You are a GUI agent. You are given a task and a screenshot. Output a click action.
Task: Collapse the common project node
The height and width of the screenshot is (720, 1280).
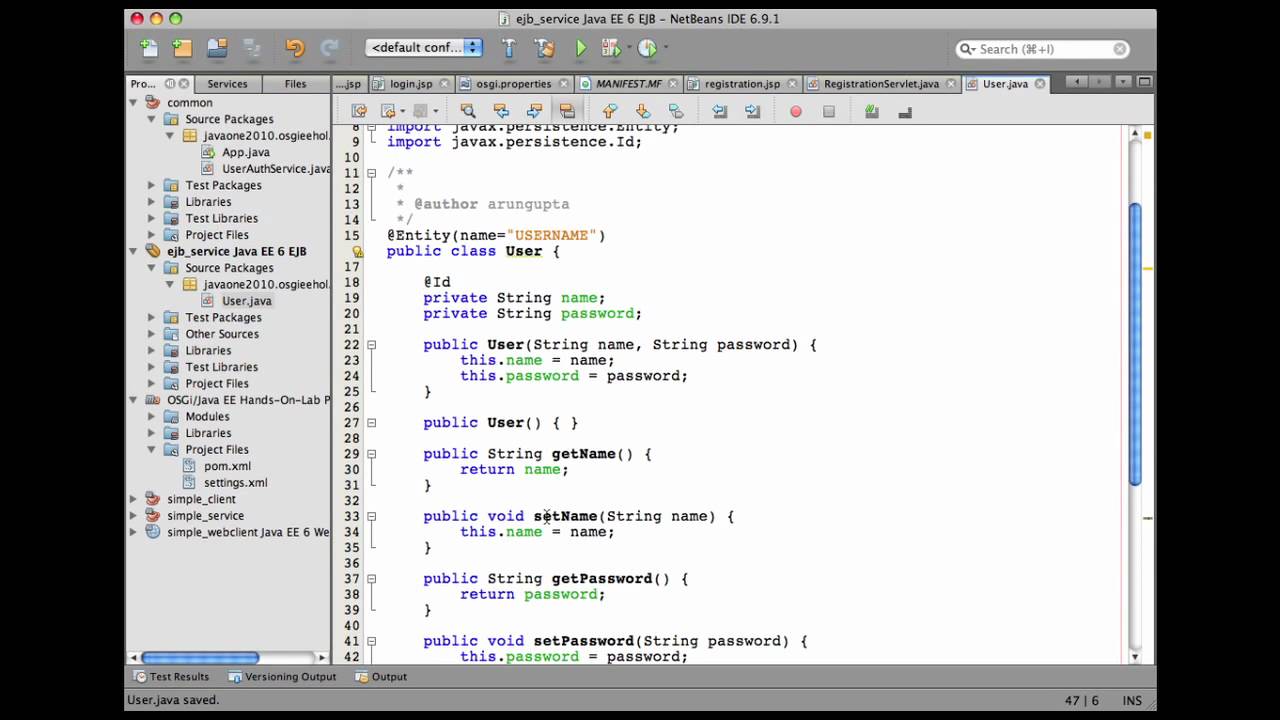(x=133, y=102)
